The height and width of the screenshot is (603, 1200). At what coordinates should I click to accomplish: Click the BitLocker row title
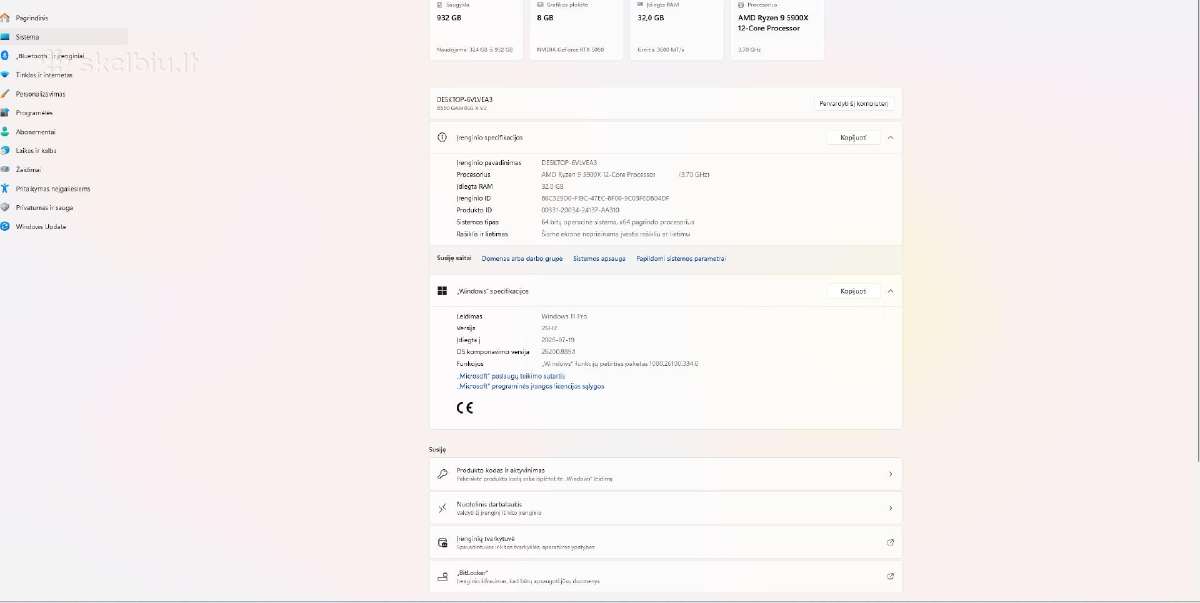point(472,573)
